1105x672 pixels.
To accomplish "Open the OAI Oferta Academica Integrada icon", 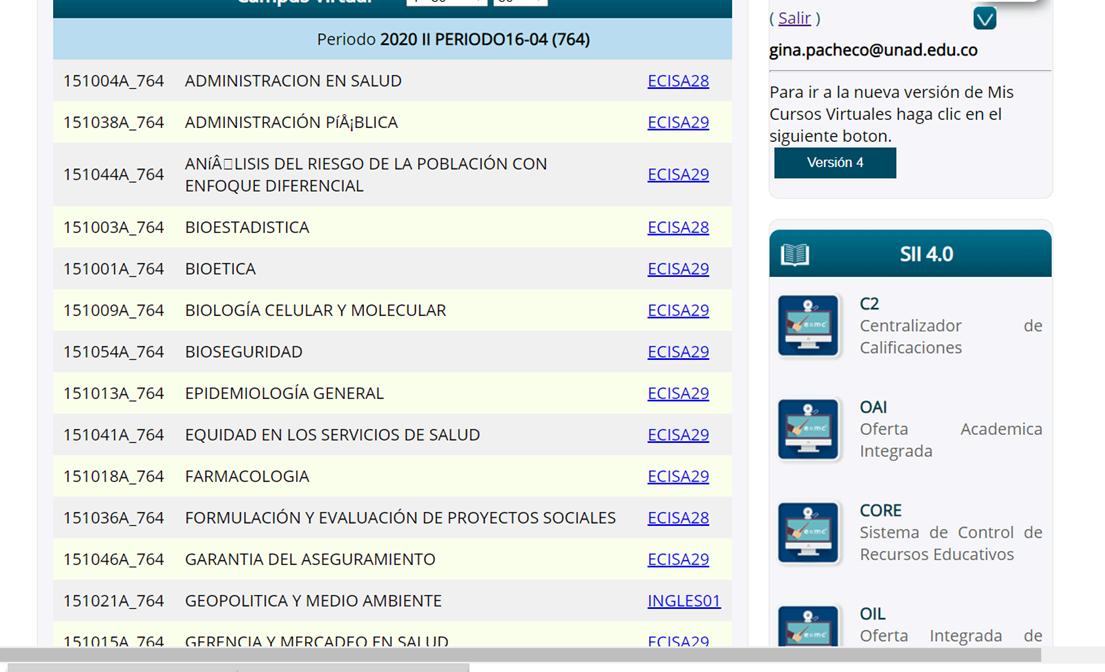I will pyautogui.click(x=808, y=429).
